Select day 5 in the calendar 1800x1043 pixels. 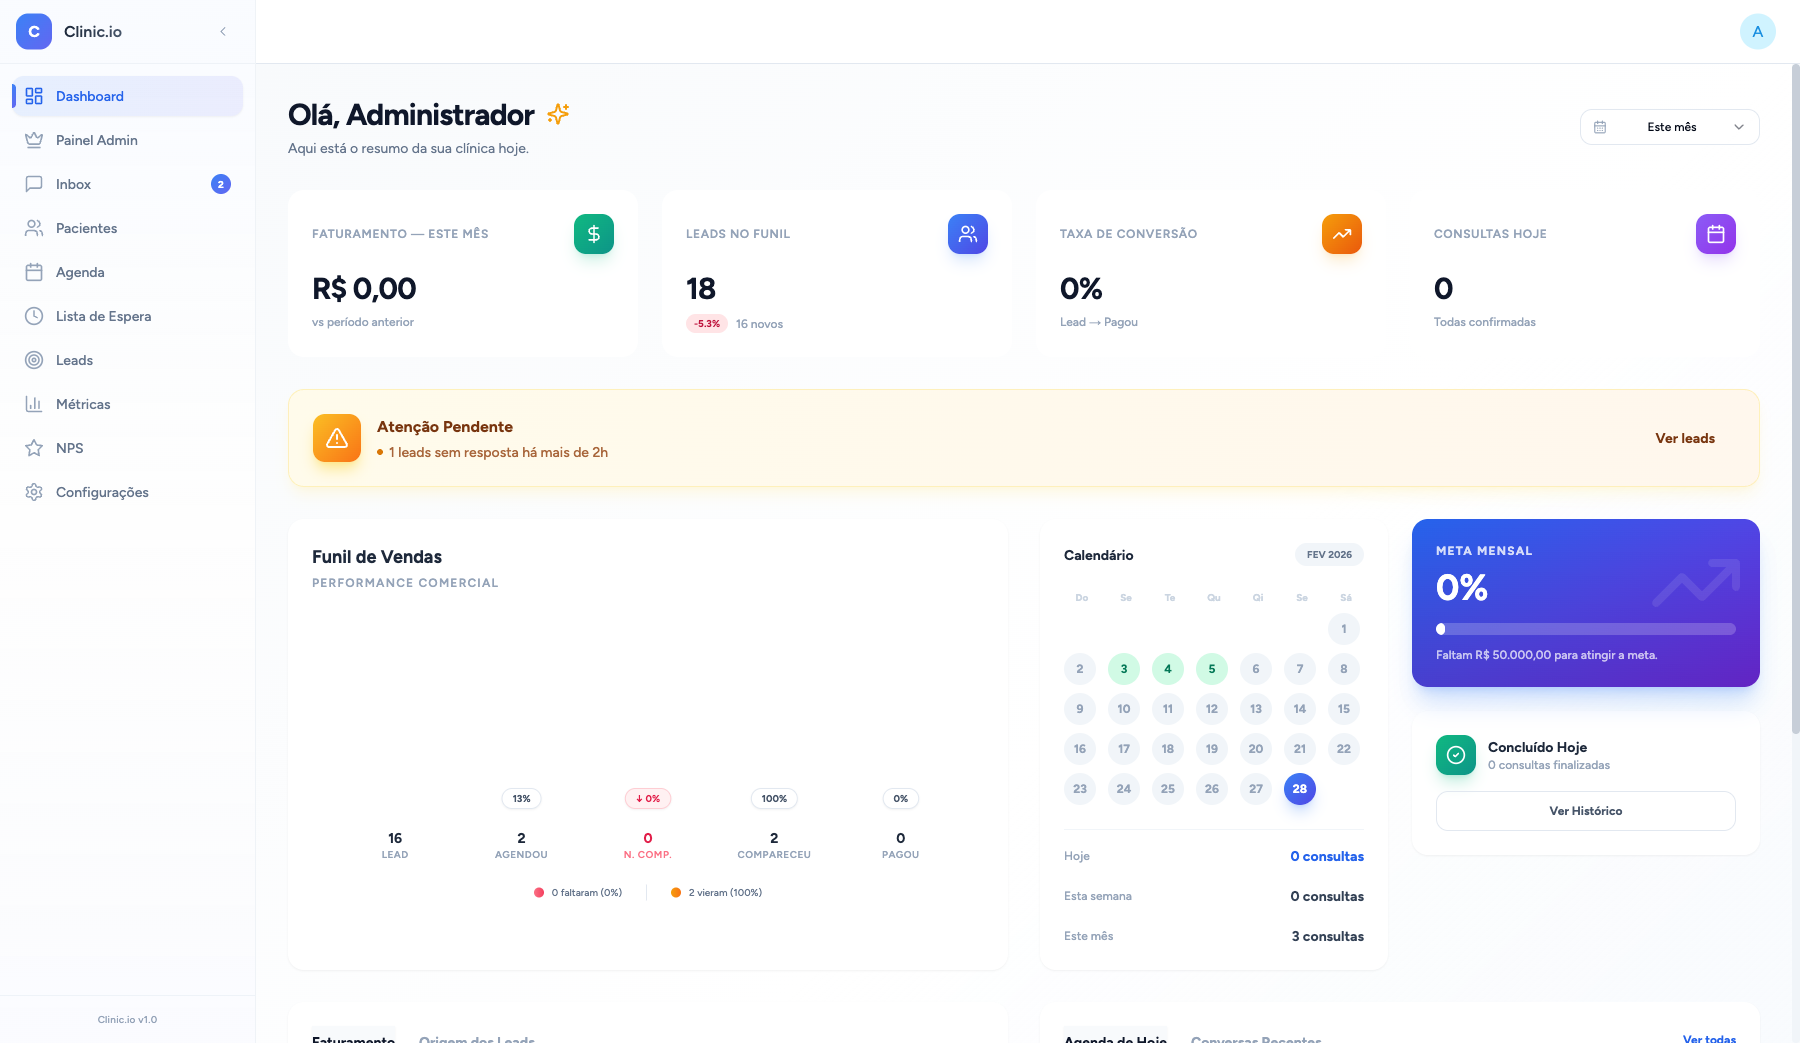pos(1212,669)
